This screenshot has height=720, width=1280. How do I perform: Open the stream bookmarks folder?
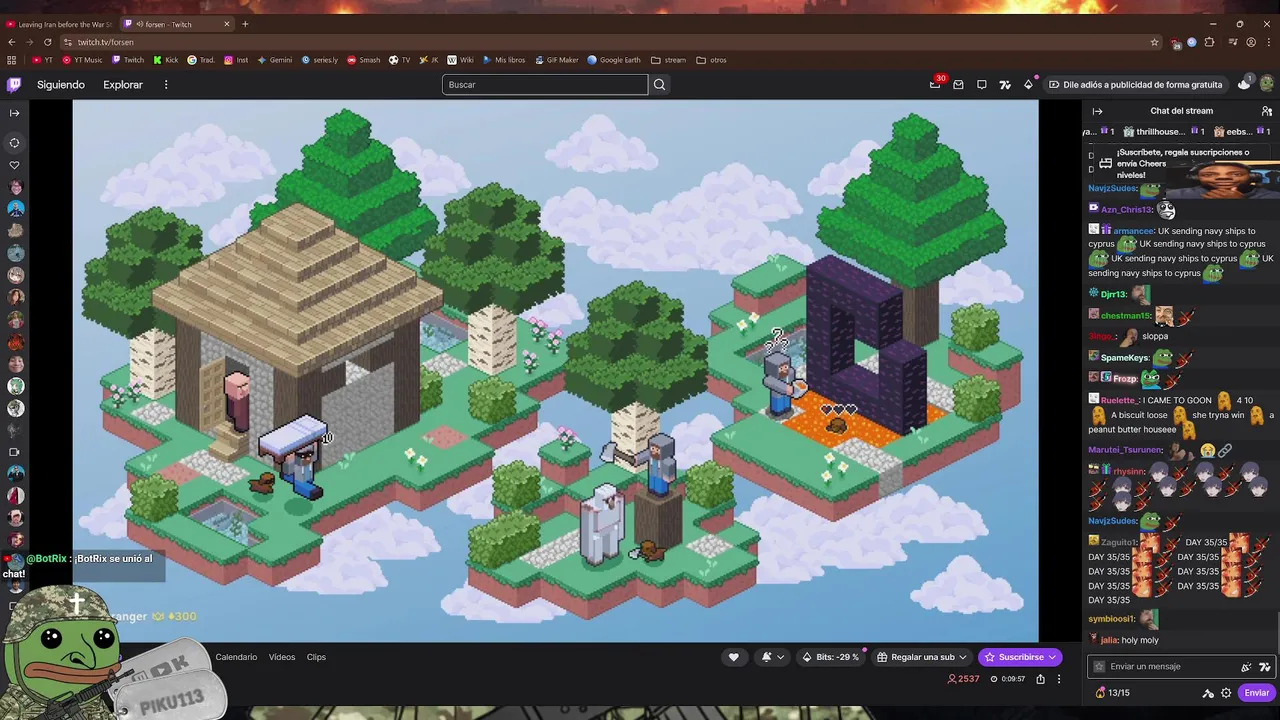(668, 60)
